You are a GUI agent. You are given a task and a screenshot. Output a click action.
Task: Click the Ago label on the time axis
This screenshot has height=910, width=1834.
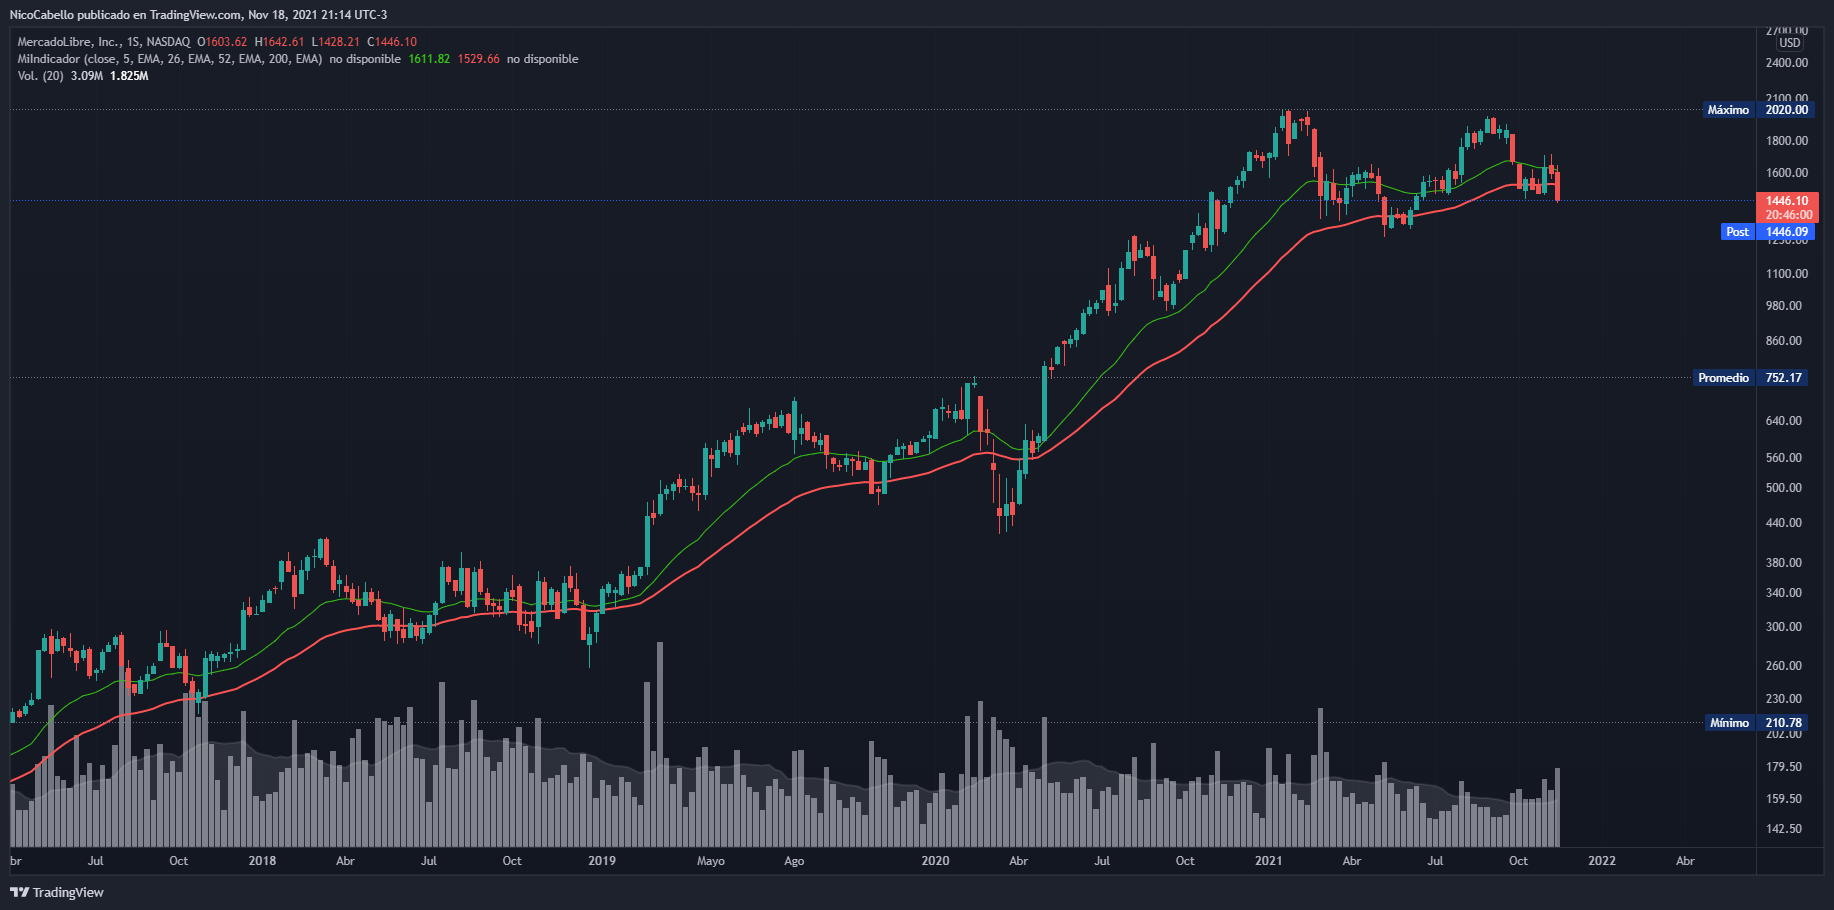coord(794,861)
